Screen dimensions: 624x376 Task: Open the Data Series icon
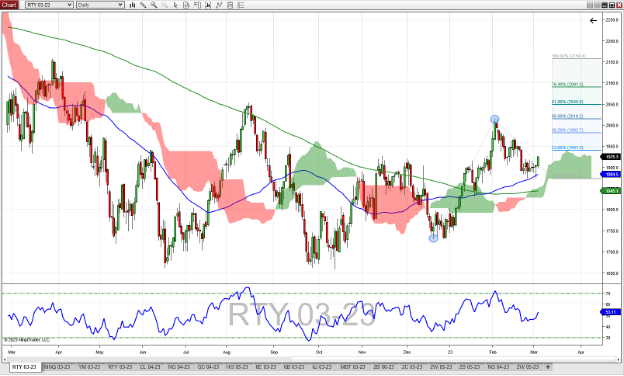[x=208, y=5]
